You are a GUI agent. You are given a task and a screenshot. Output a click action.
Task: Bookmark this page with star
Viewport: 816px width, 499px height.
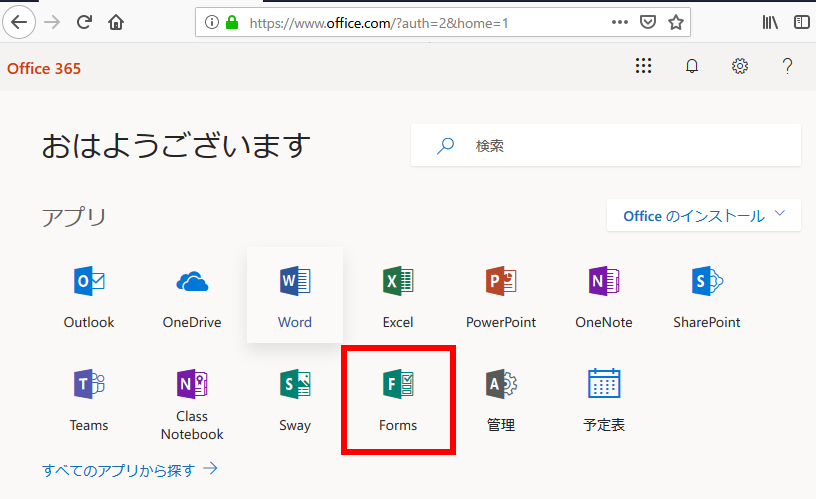676,22
